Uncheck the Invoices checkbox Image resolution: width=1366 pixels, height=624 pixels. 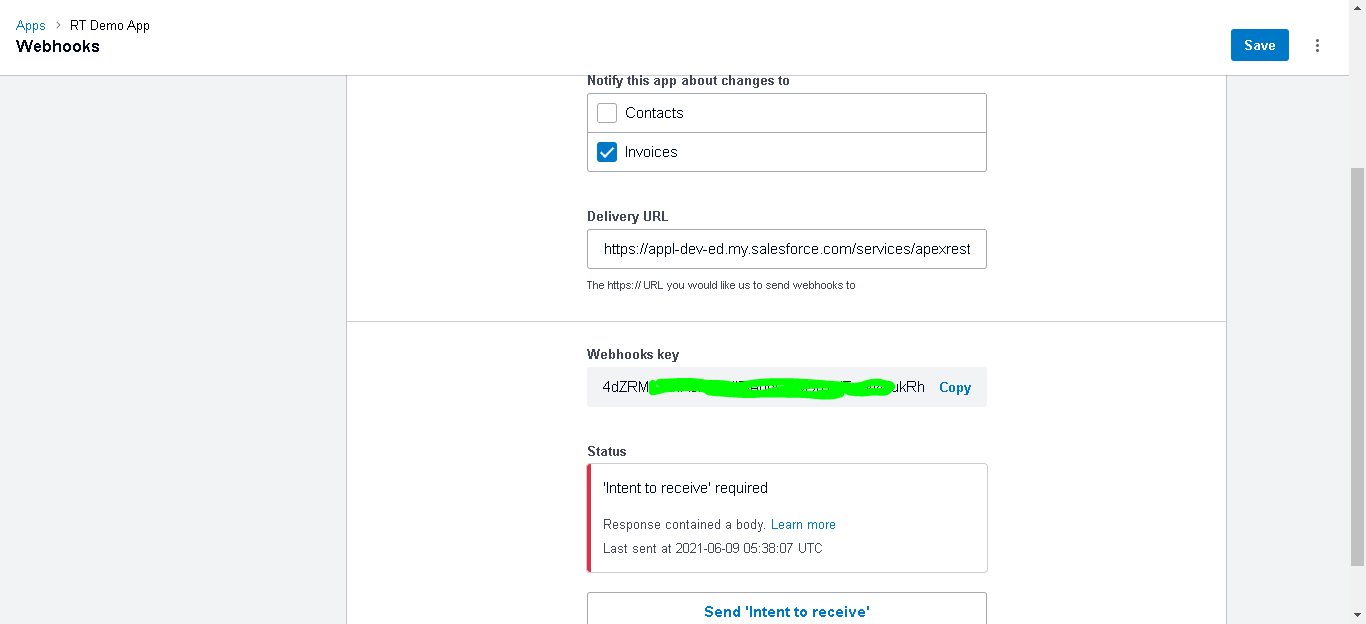point(607,152)
